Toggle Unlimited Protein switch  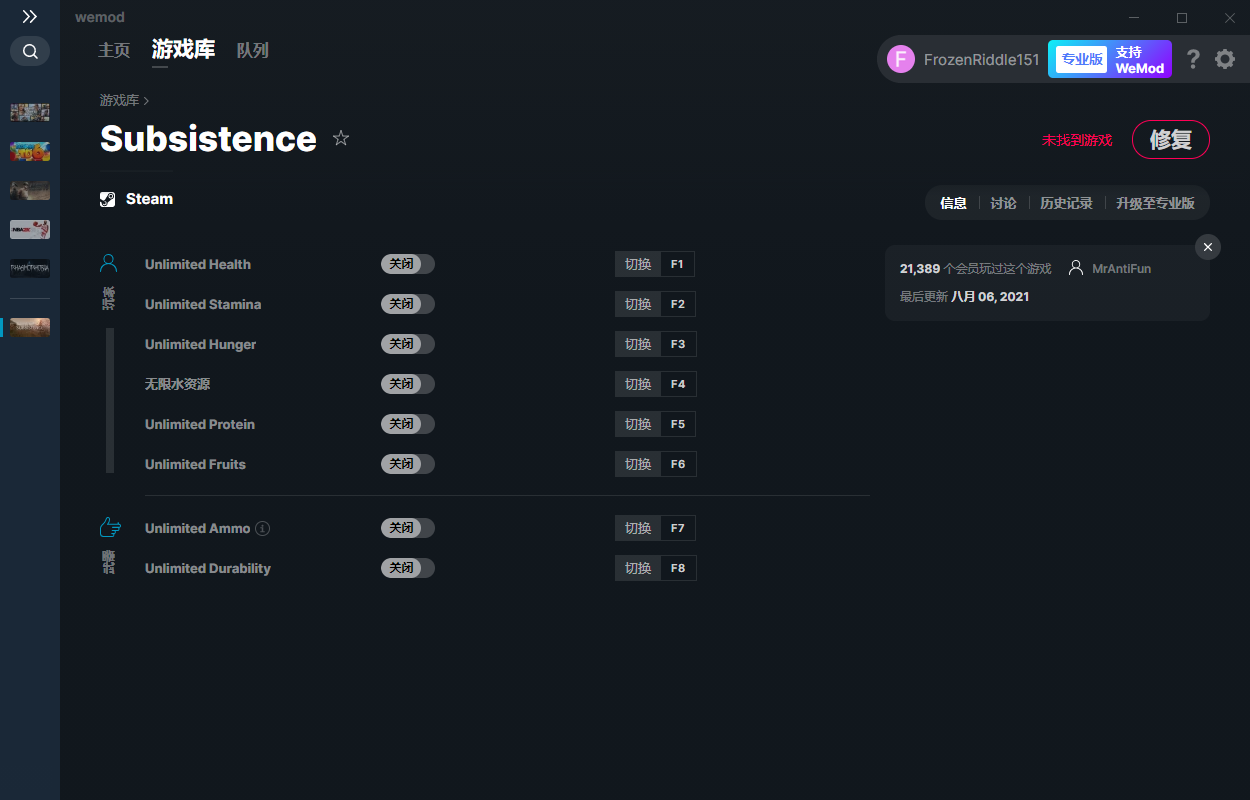(408, 424)
